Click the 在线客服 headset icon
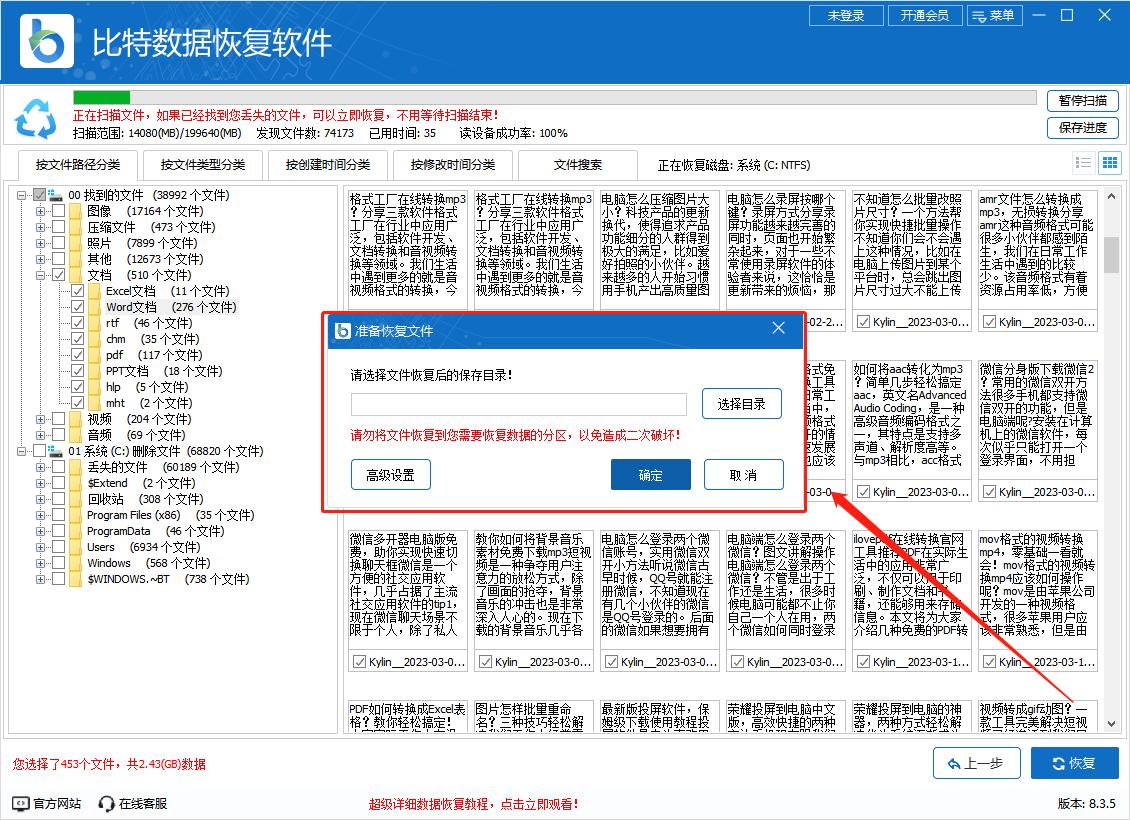The height and width of the screenshot is (820, 1130). 107,803
